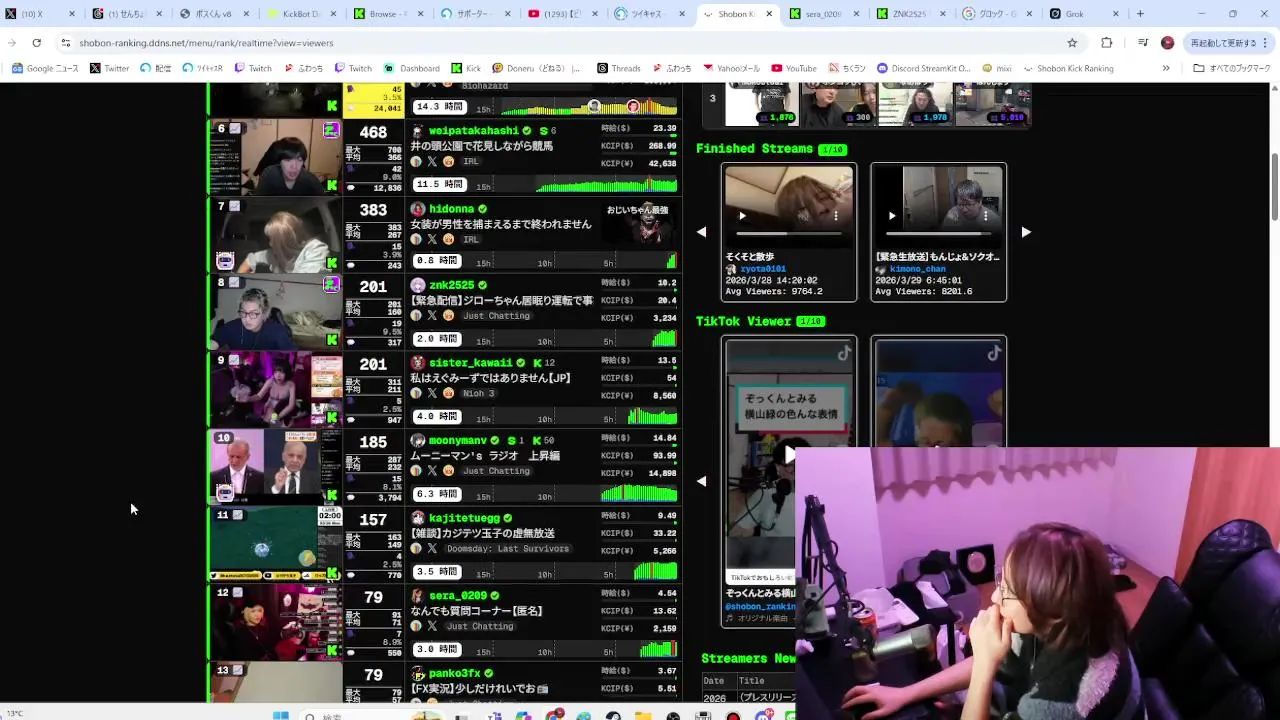This screenshot has width=1280, height=720.
Task: Click the X icon in kajitetuegg's row
Action: (x=432, y=548)
